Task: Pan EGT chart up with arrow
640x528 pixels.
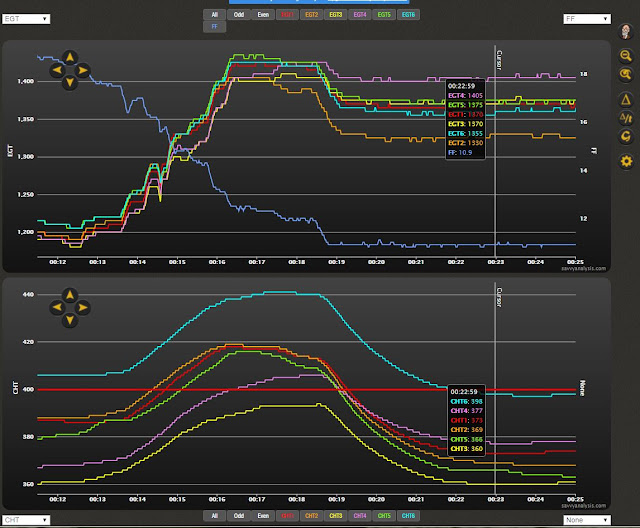Action: point(70,58)
